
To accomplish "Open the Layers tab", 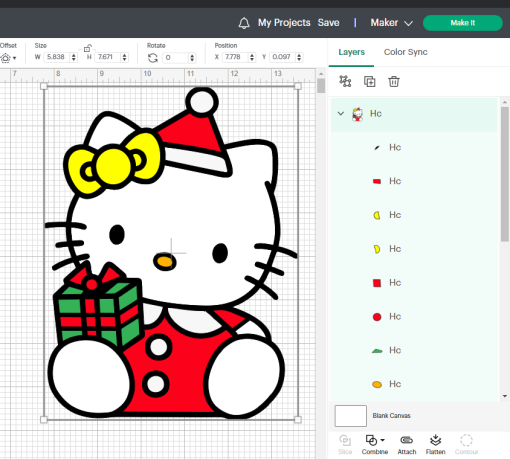I will (x=351, y=52).
